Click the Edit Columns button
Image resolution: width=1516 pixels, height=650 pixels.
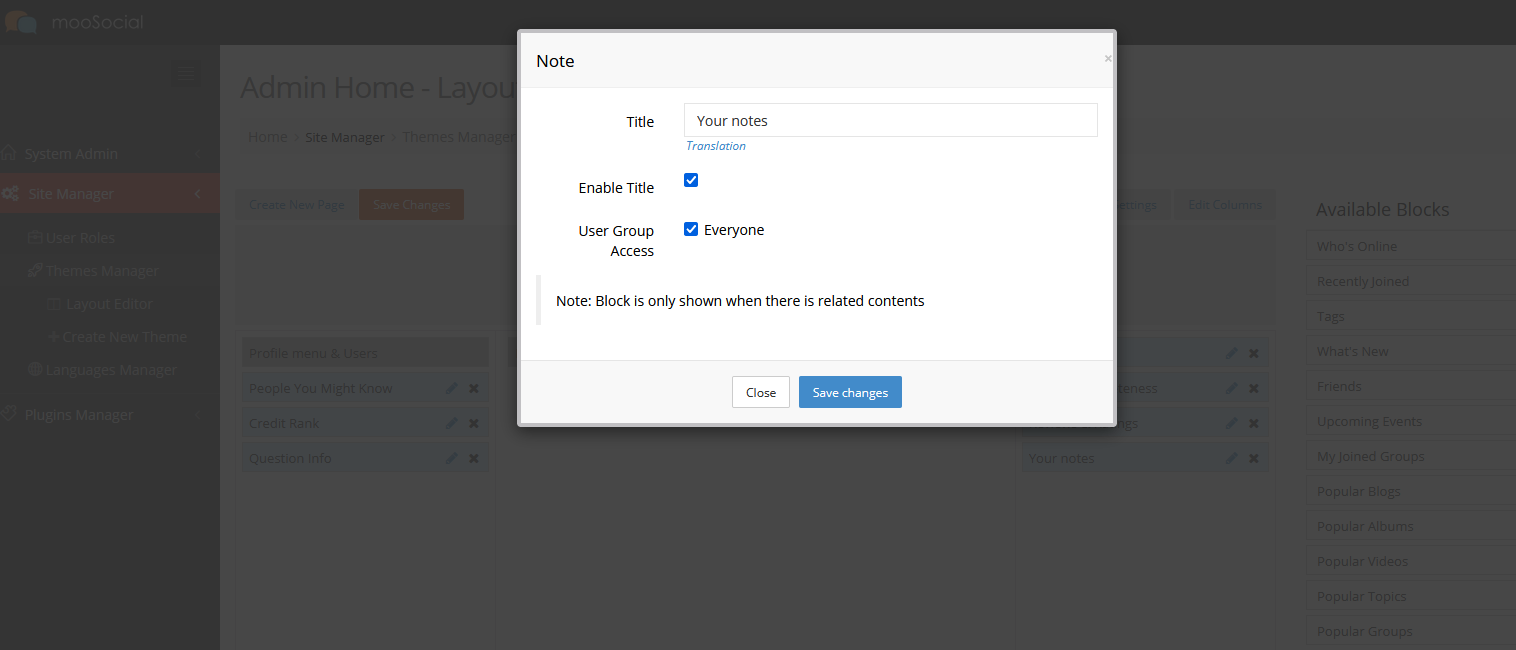(1225, 205)
